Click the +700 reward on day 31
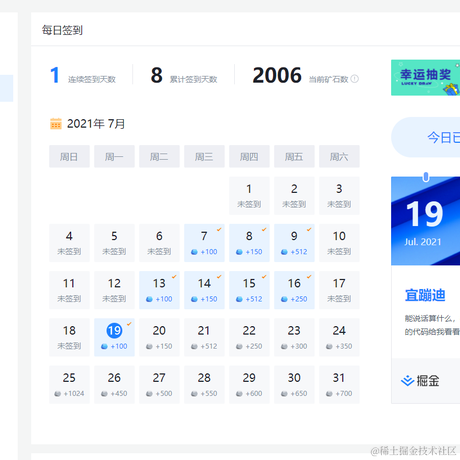 pos(344,394)
